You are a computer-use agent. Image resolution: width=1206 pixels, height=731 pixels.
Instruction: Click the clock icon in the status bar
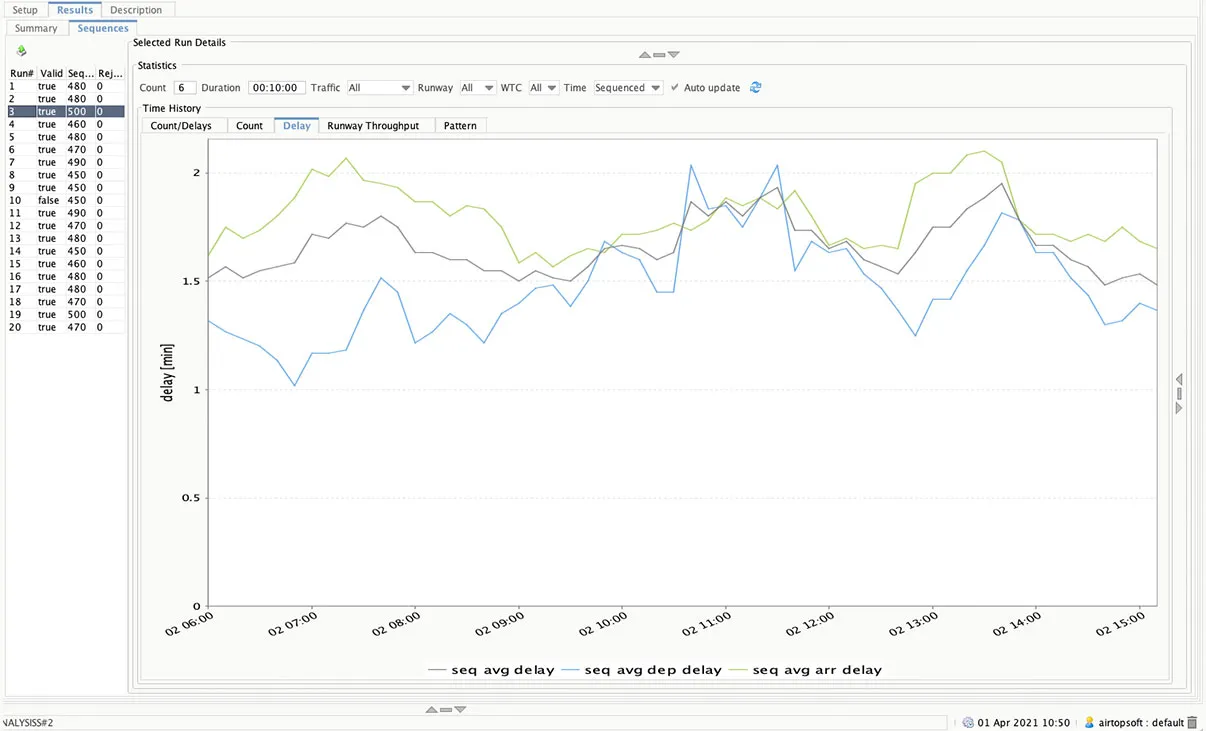click(x=968, y=722)
